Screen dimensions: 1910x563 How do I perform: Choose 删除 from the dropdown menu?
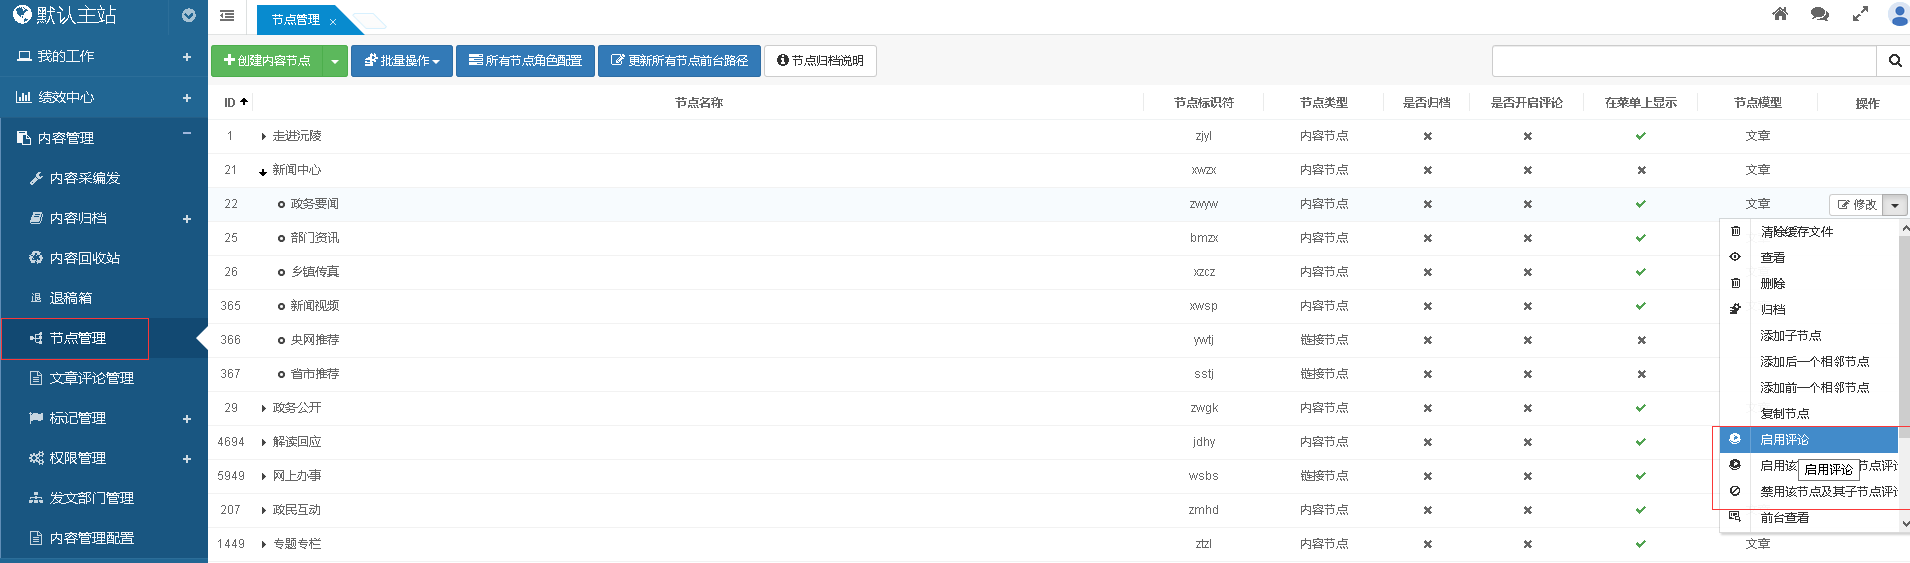point(1772,284)
